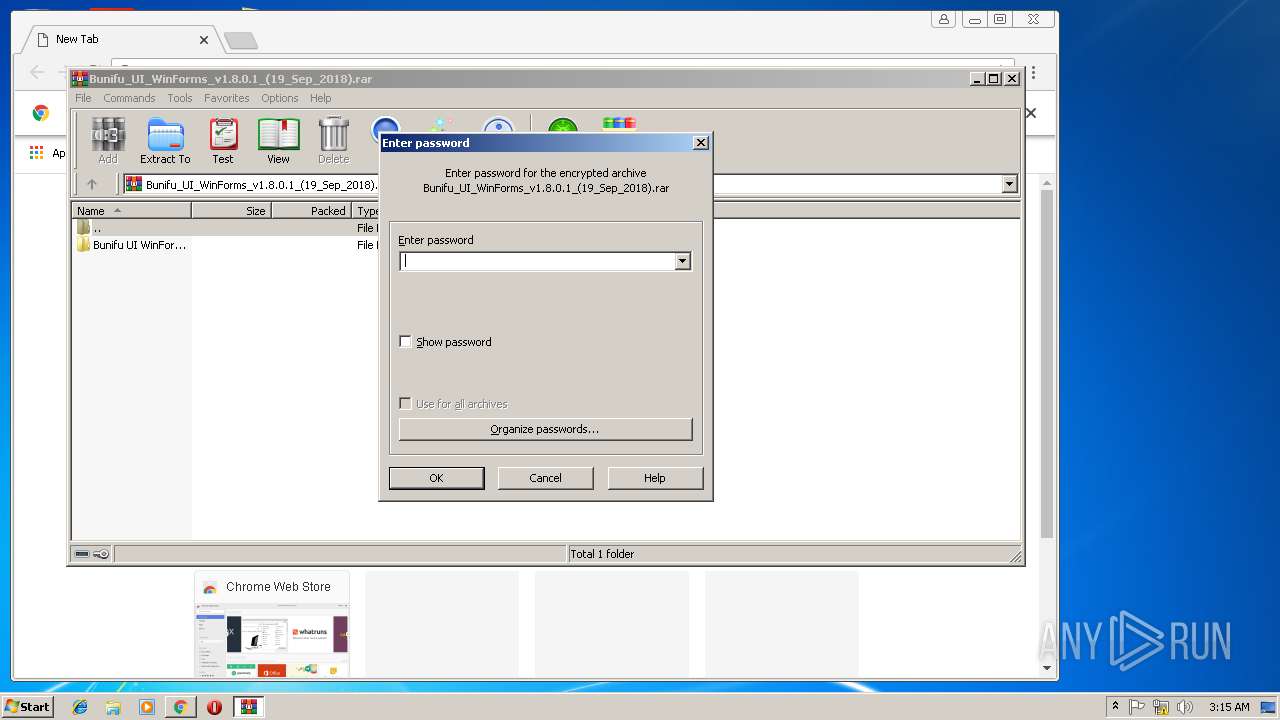Click the Help button in the dialog
The image size is (1280, 720).
655,478
